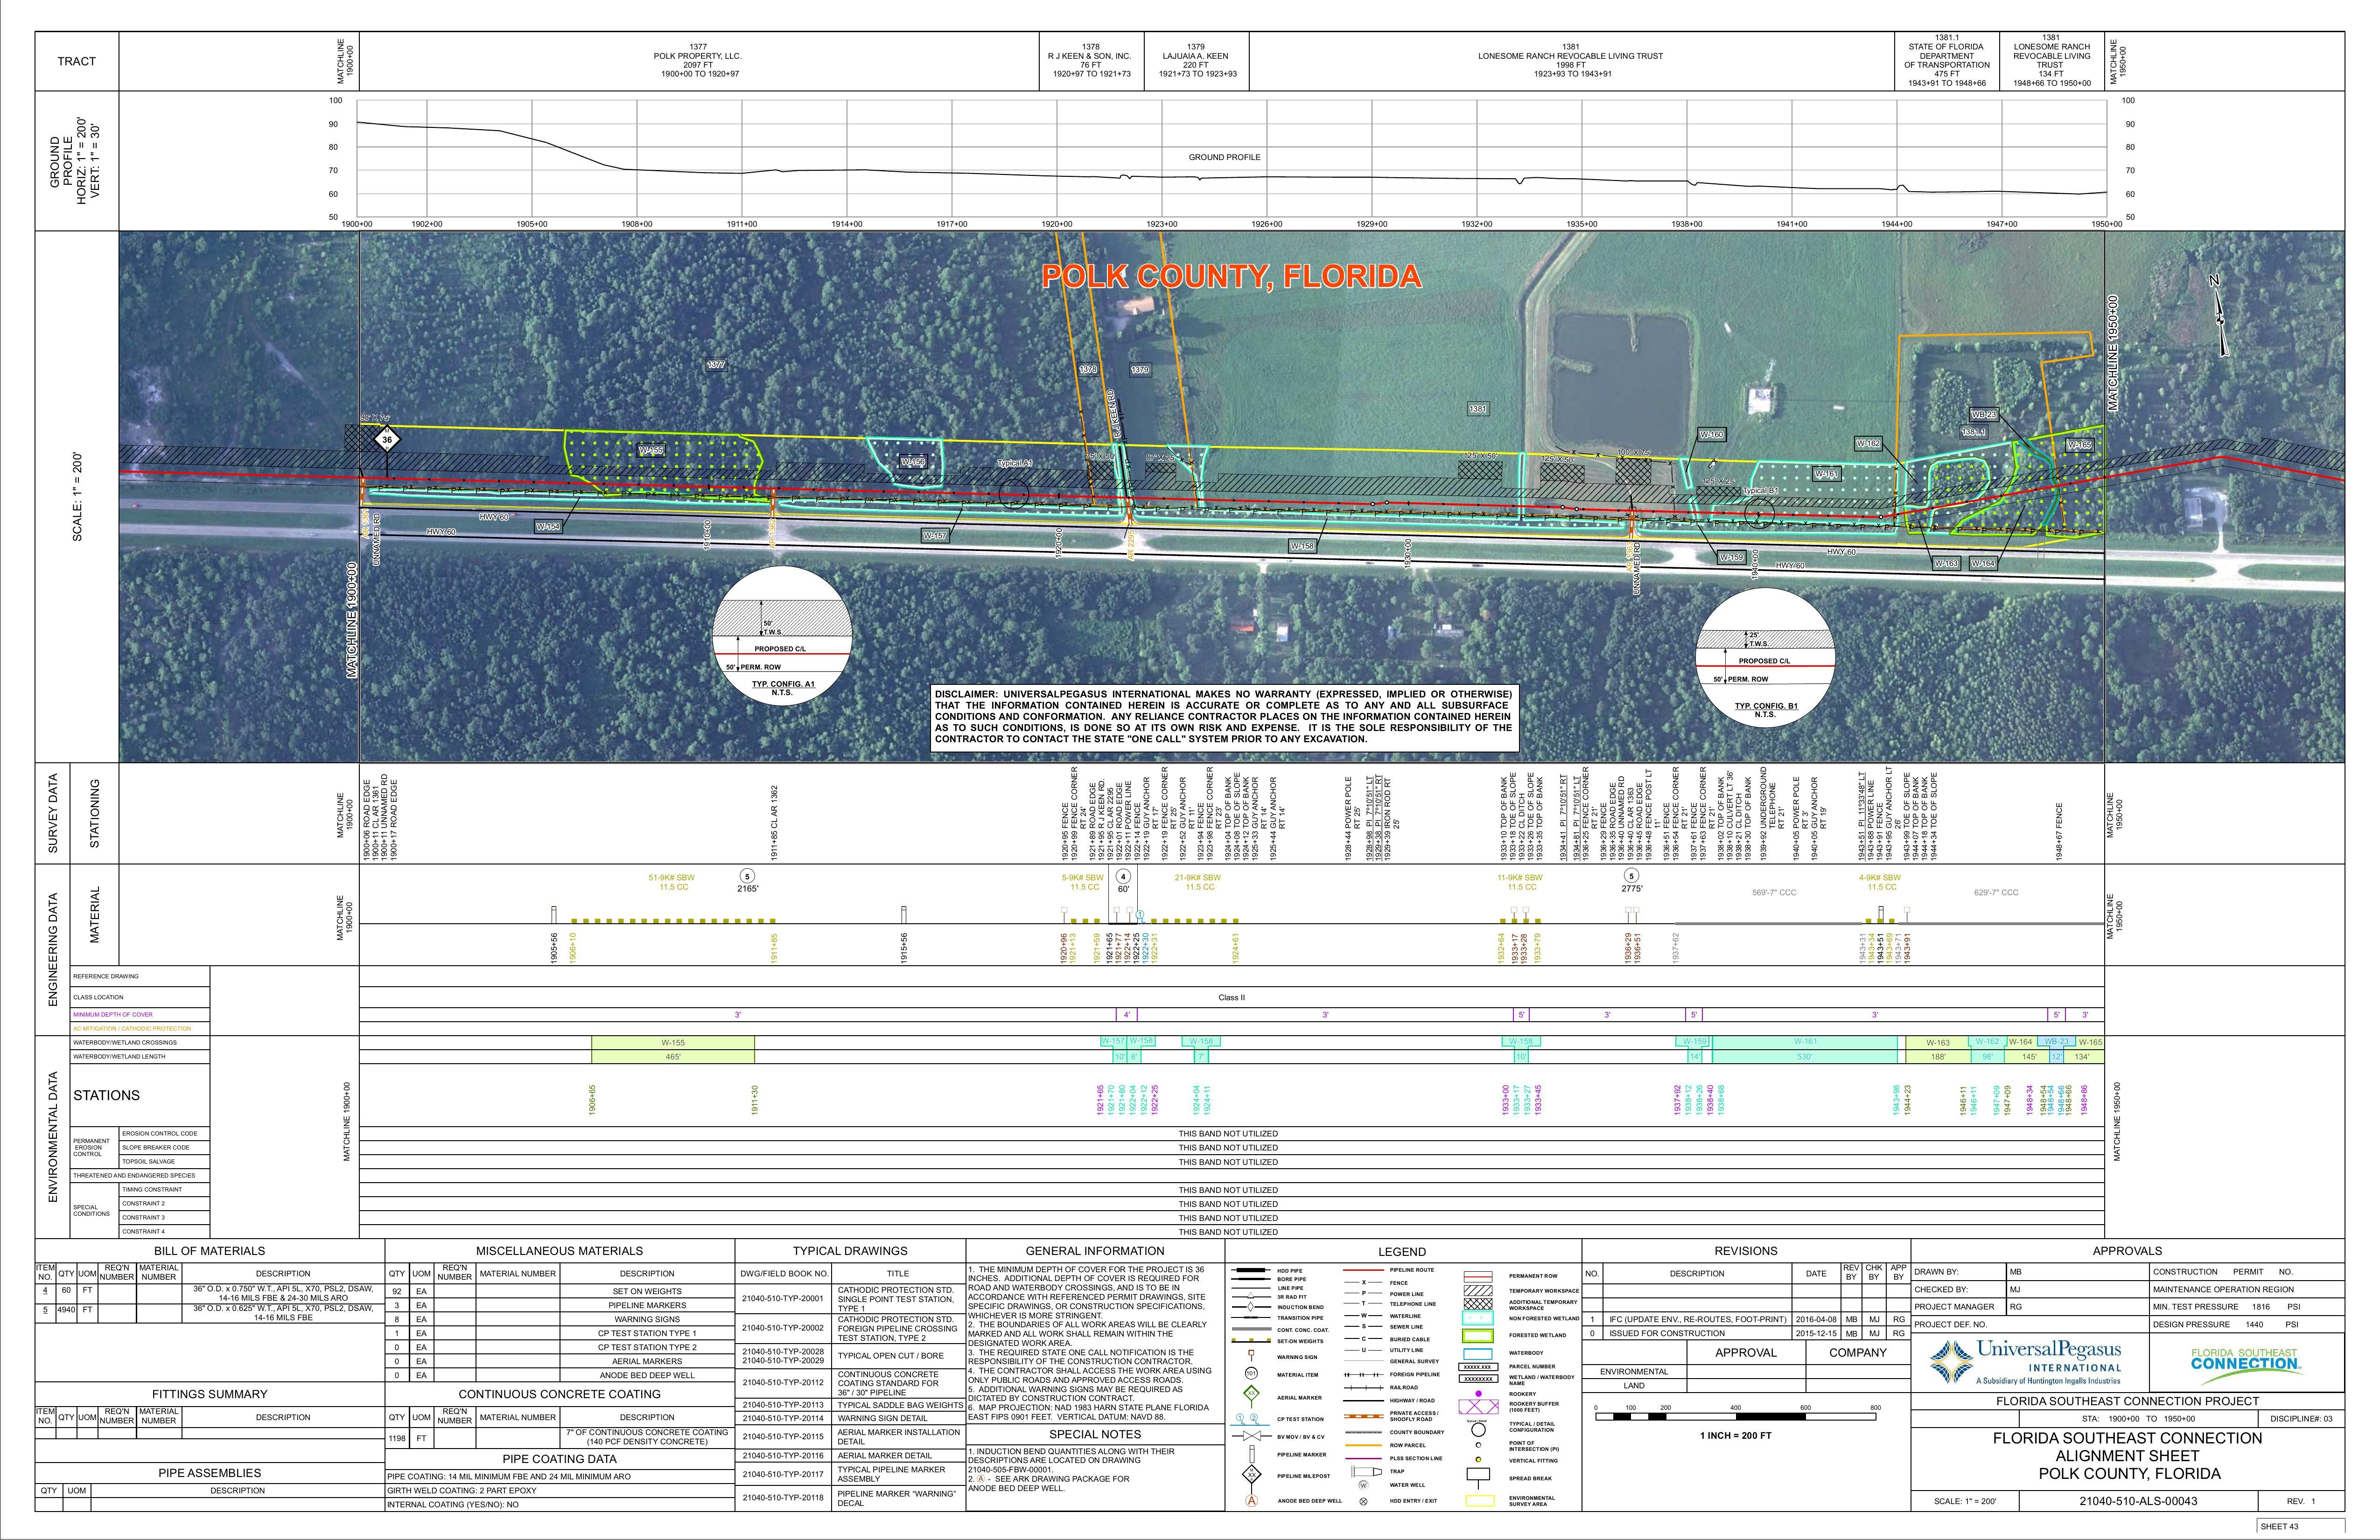This screenshot has width=2380, height=1540.
Task: Click the HDD Entry / Exit crossed circle
Action: [x=1364, y=1502]
